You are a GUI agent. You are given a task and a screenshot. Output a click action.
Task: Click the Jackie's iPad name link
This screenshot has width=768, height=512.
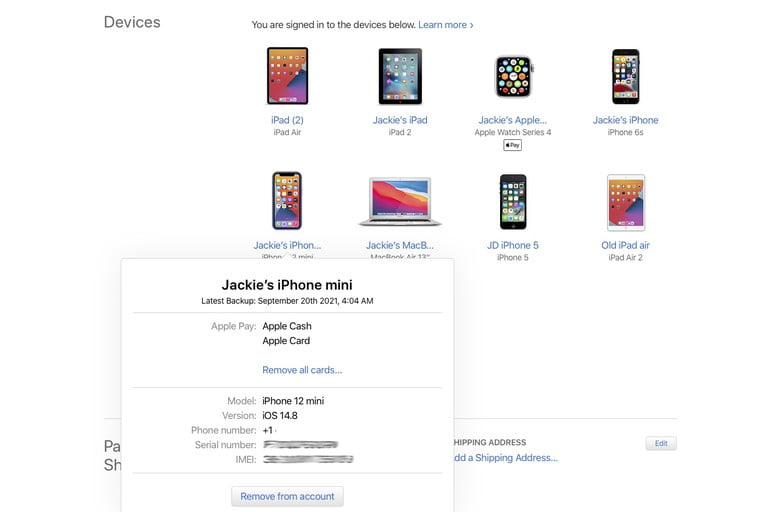coord(400,120)
